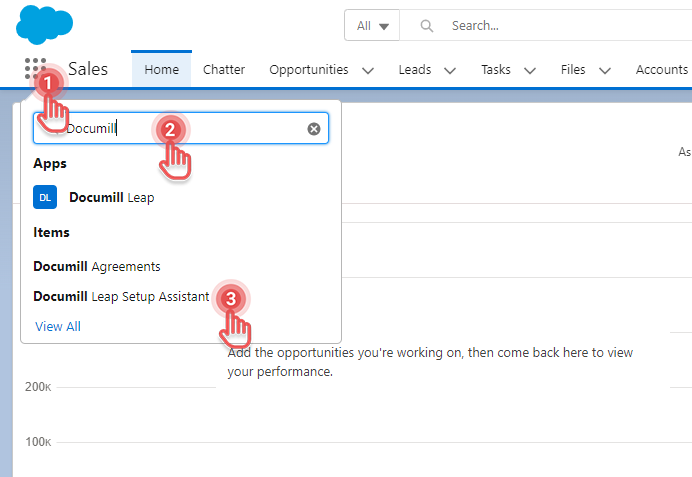This screenshot has height=477, width=692.
Task: Click the View All link
Action: point(58,327)
